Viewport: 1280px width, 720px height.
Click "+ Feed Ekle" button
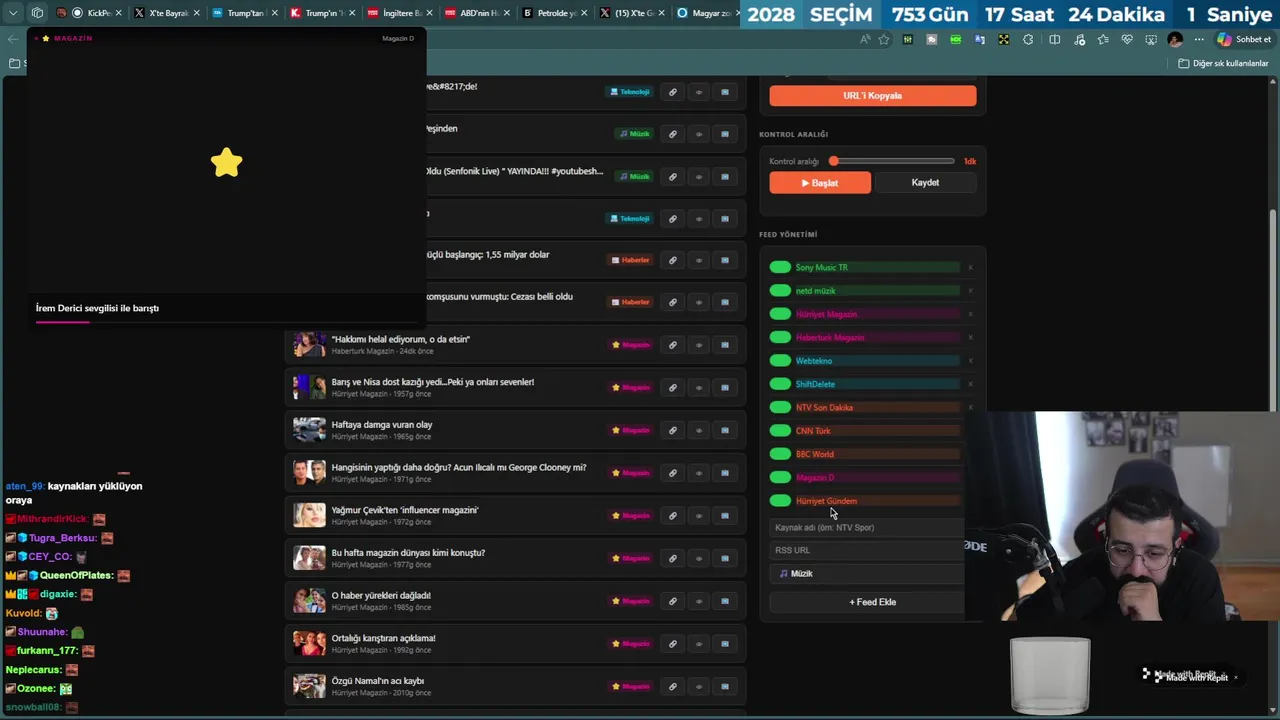(867, 602)
